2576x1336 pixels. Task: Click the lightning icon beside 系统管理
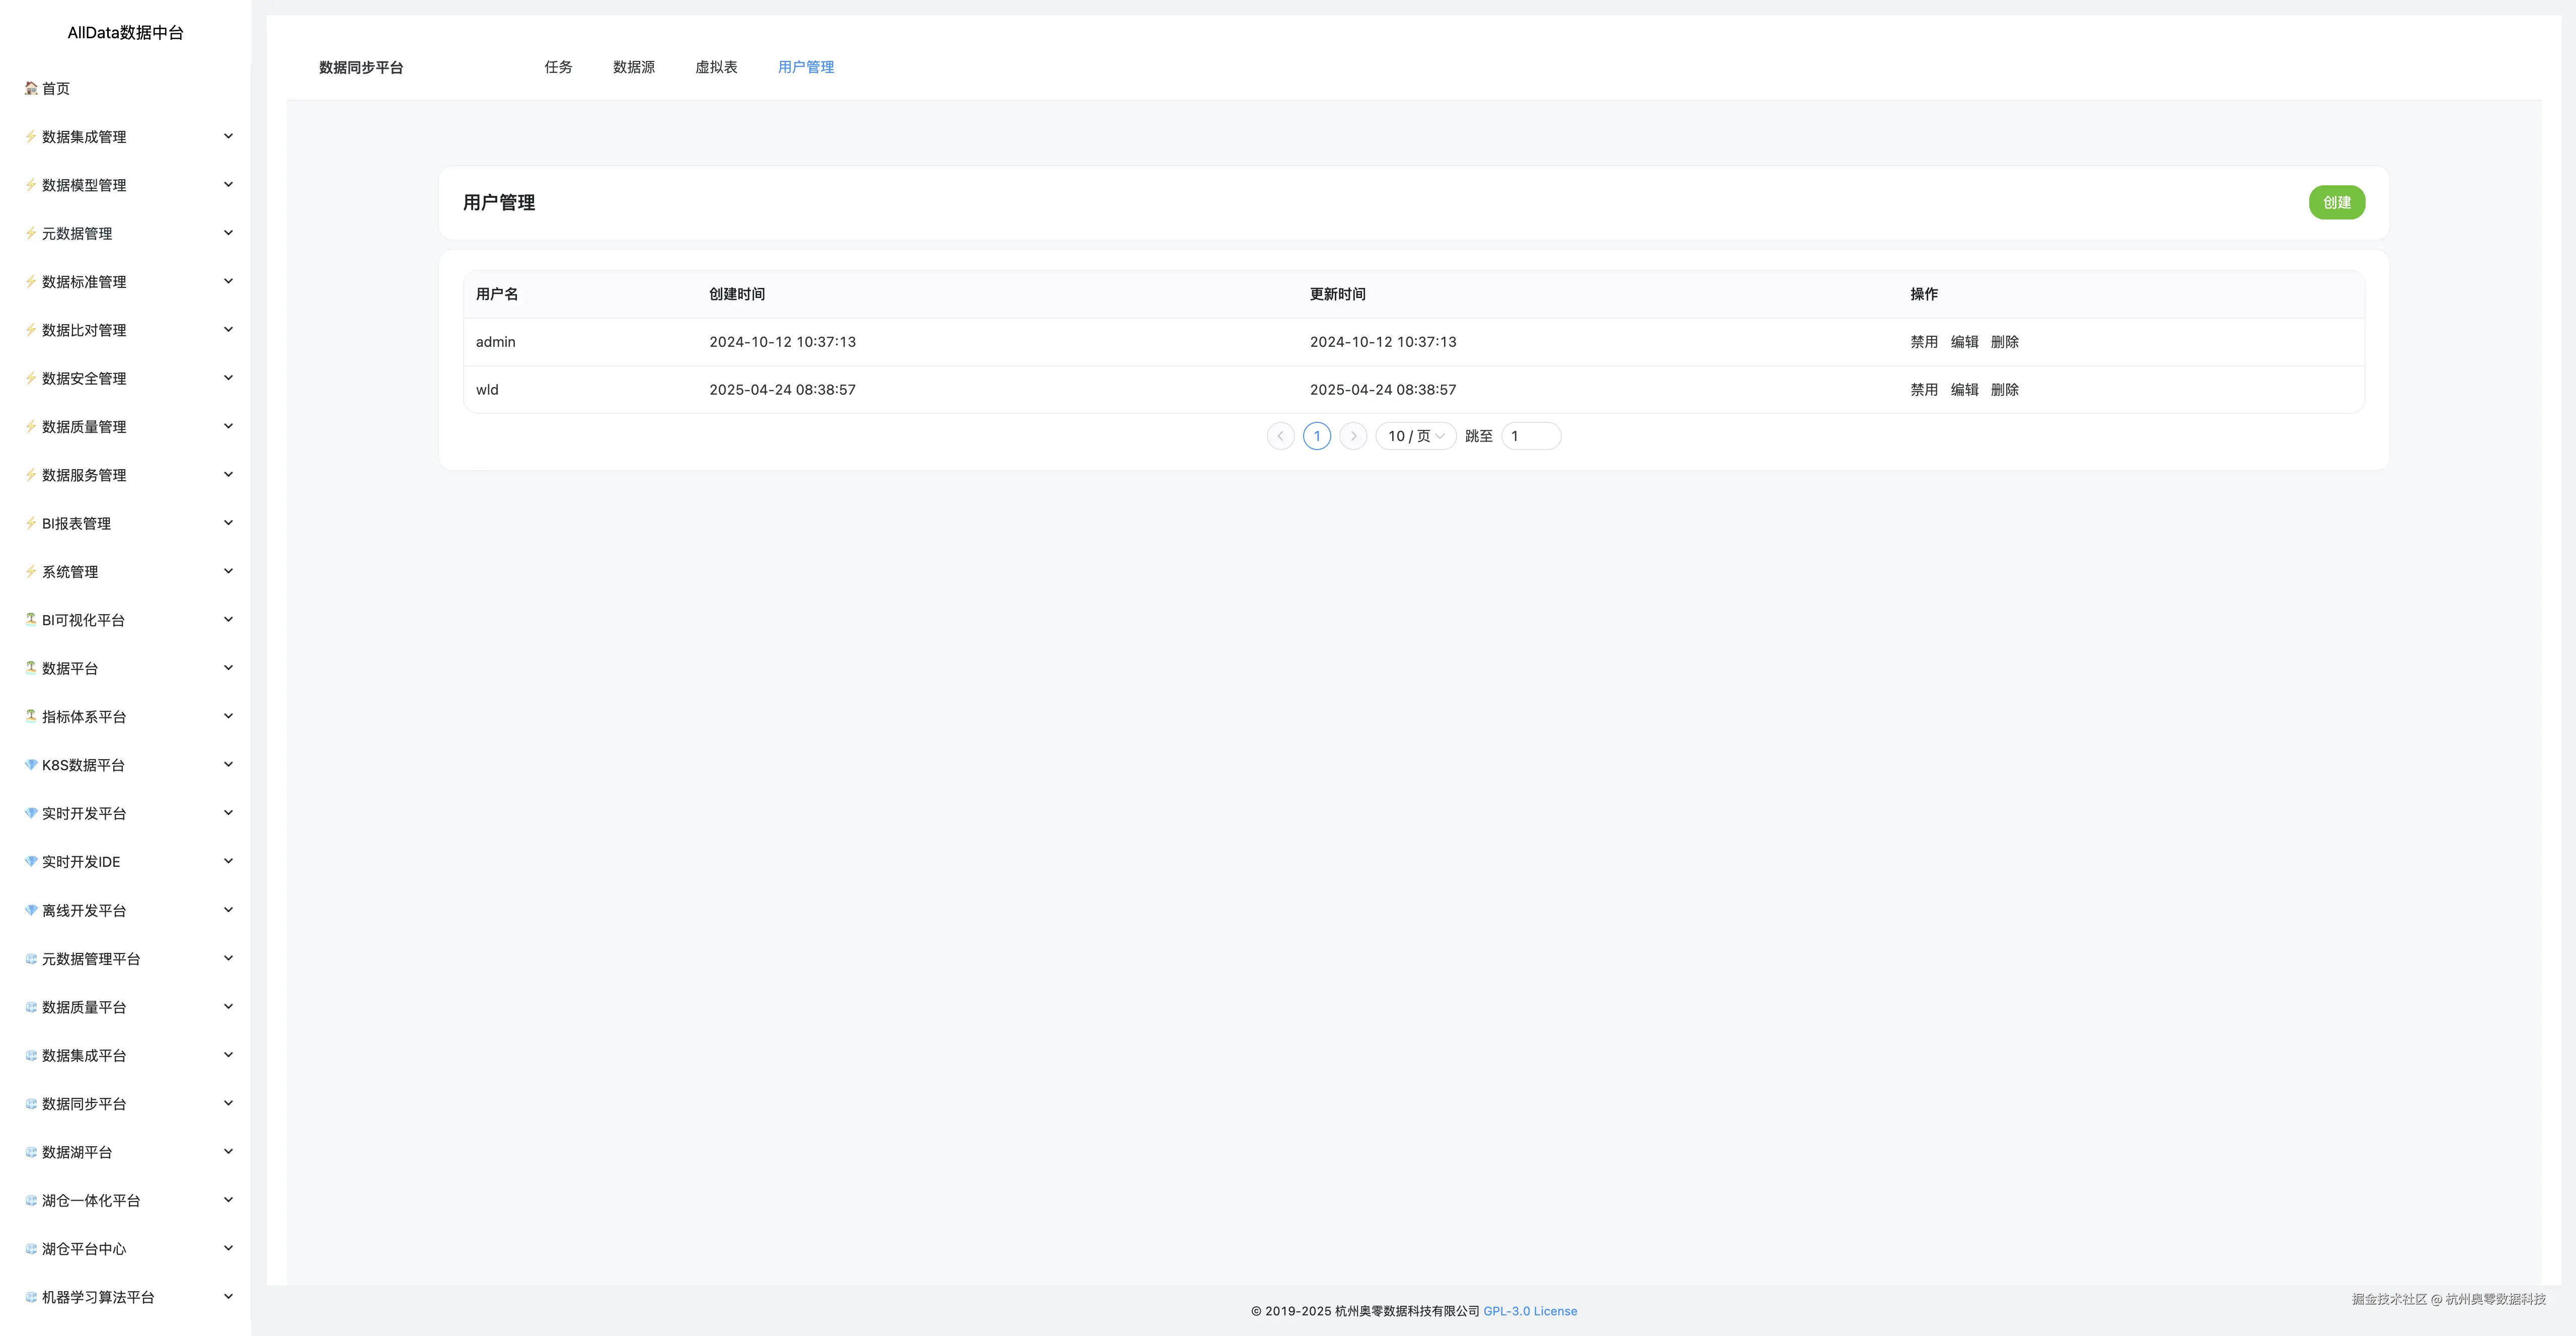pos(31,571)
